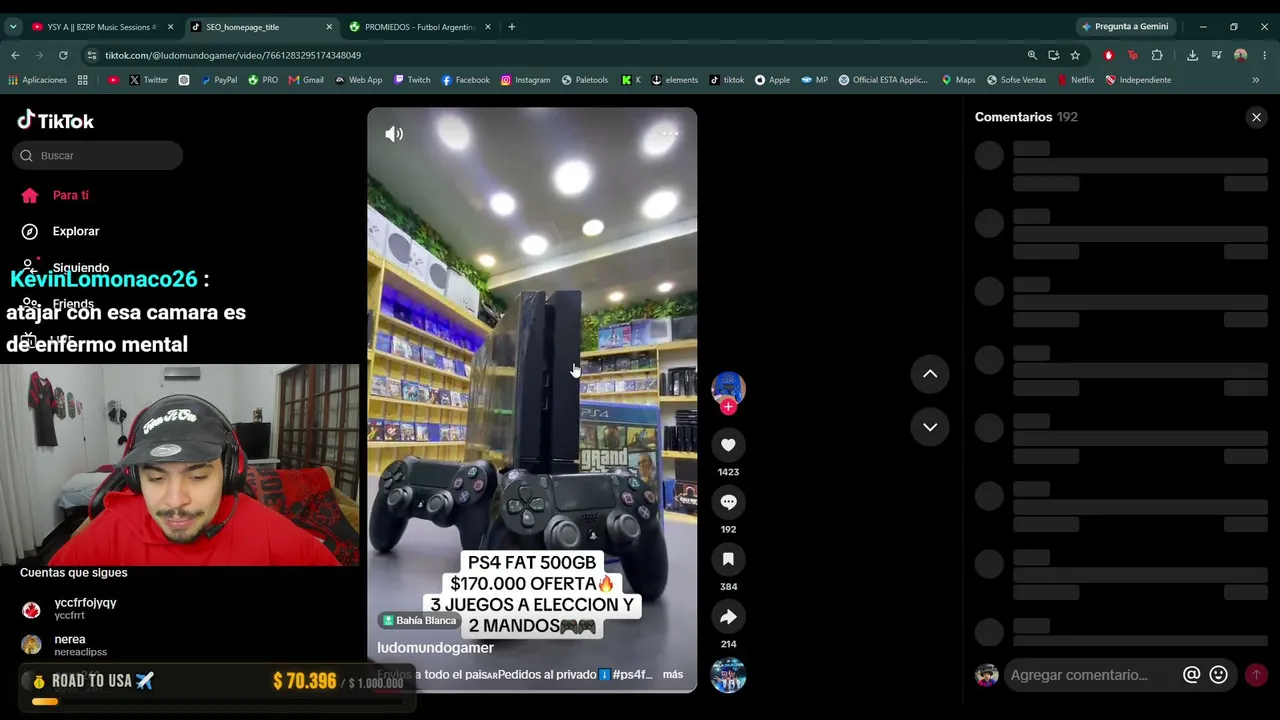Open the tab search dropdown
Image resolution: width=1280 pixels, height=720 pixels.
[12, 27]
